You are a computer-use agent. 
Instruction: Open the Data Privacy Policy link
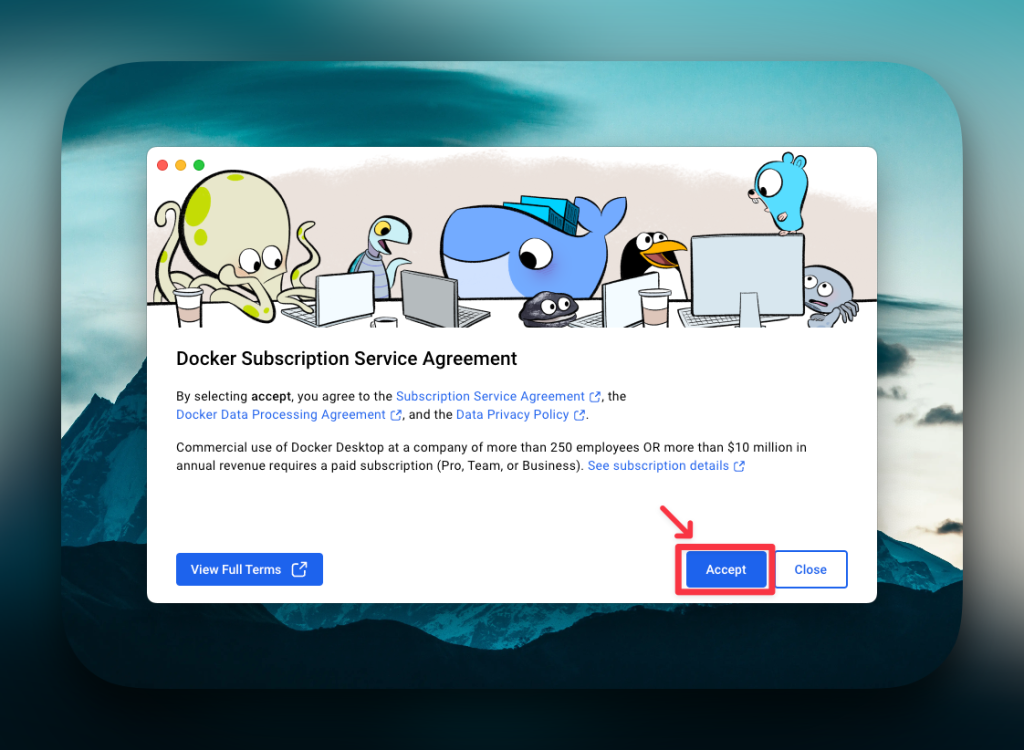pos(513,414)
